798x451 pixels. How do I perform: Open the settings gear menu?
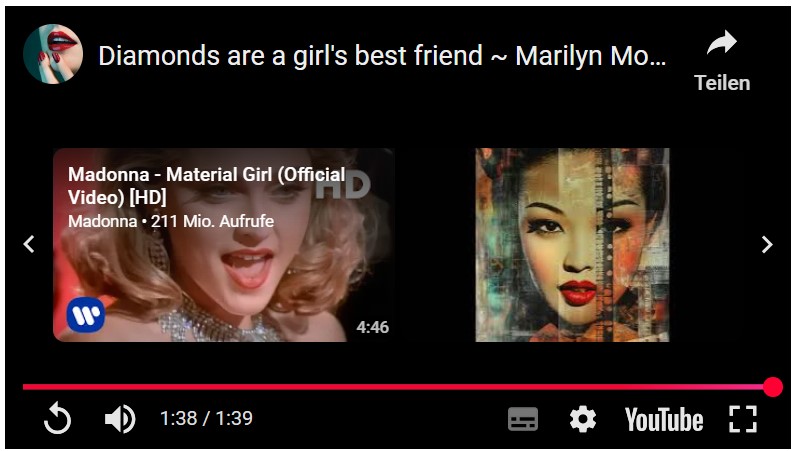(x=583, y=419)
